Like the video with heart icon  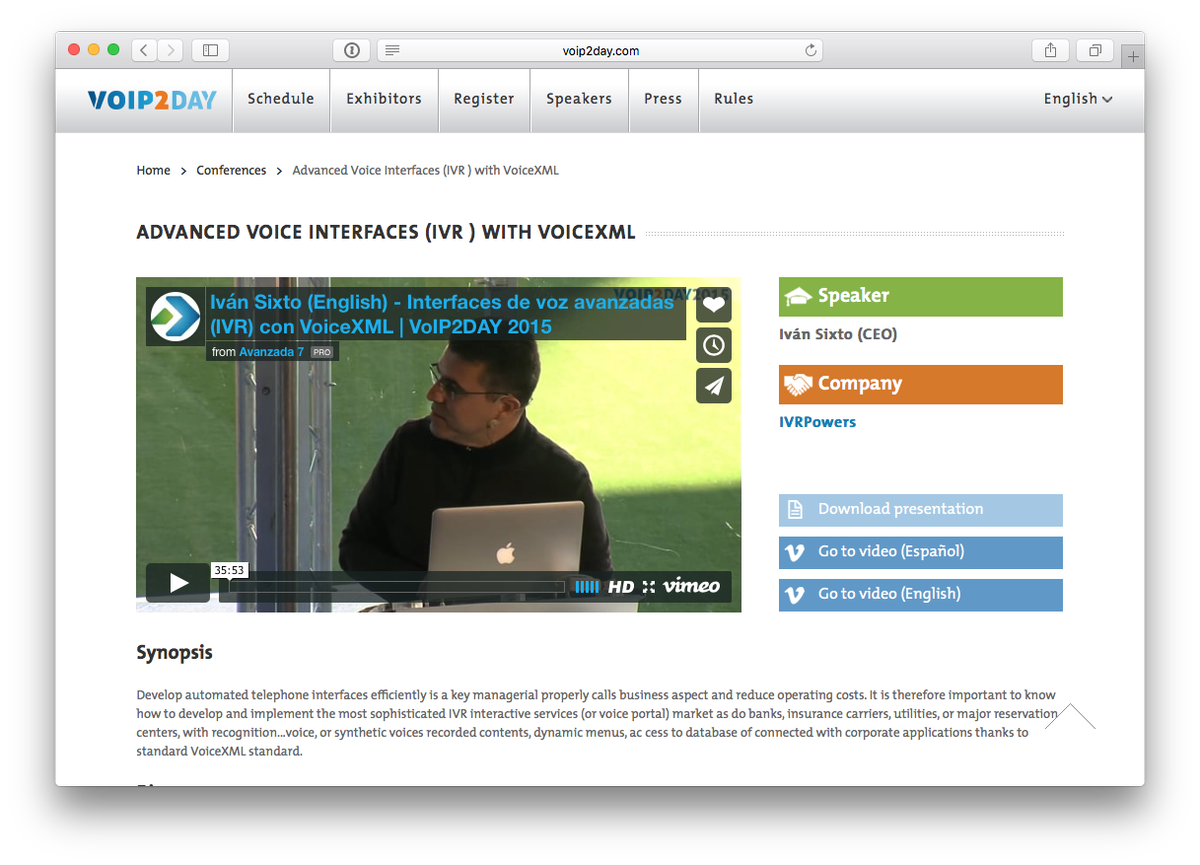pyautogui.click(x=714, y=305)
